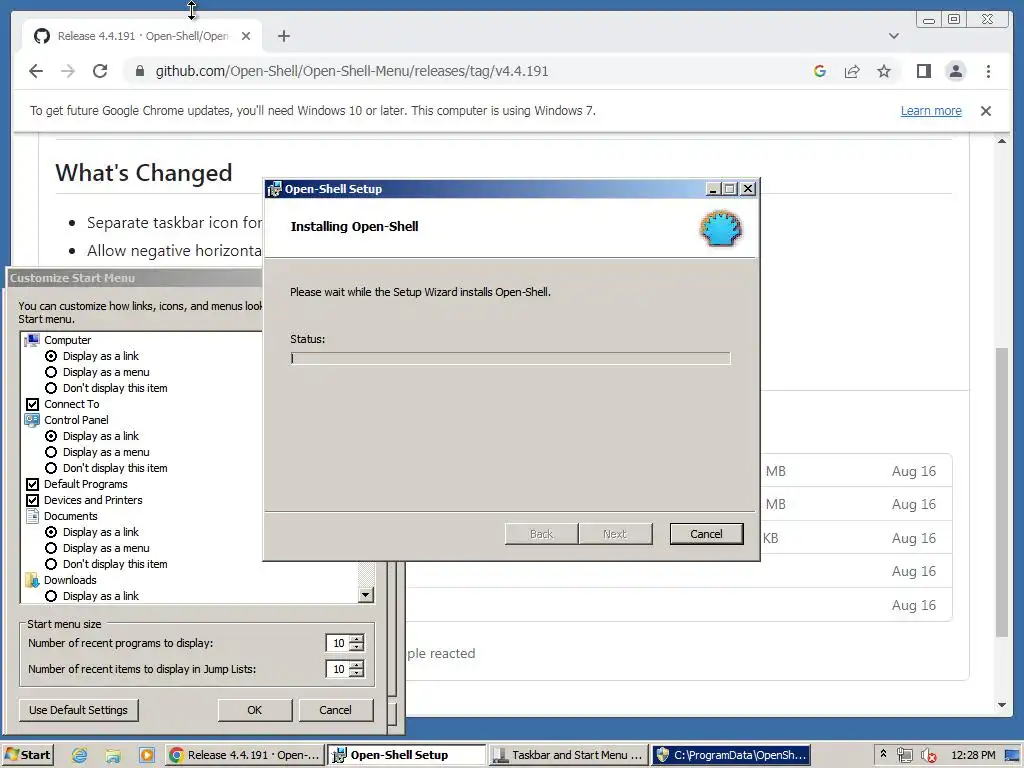Switch to Chrome Release taskbar button
Image resolution: width=1024 pixels, height=768 pixels.
tap(244, 755)
